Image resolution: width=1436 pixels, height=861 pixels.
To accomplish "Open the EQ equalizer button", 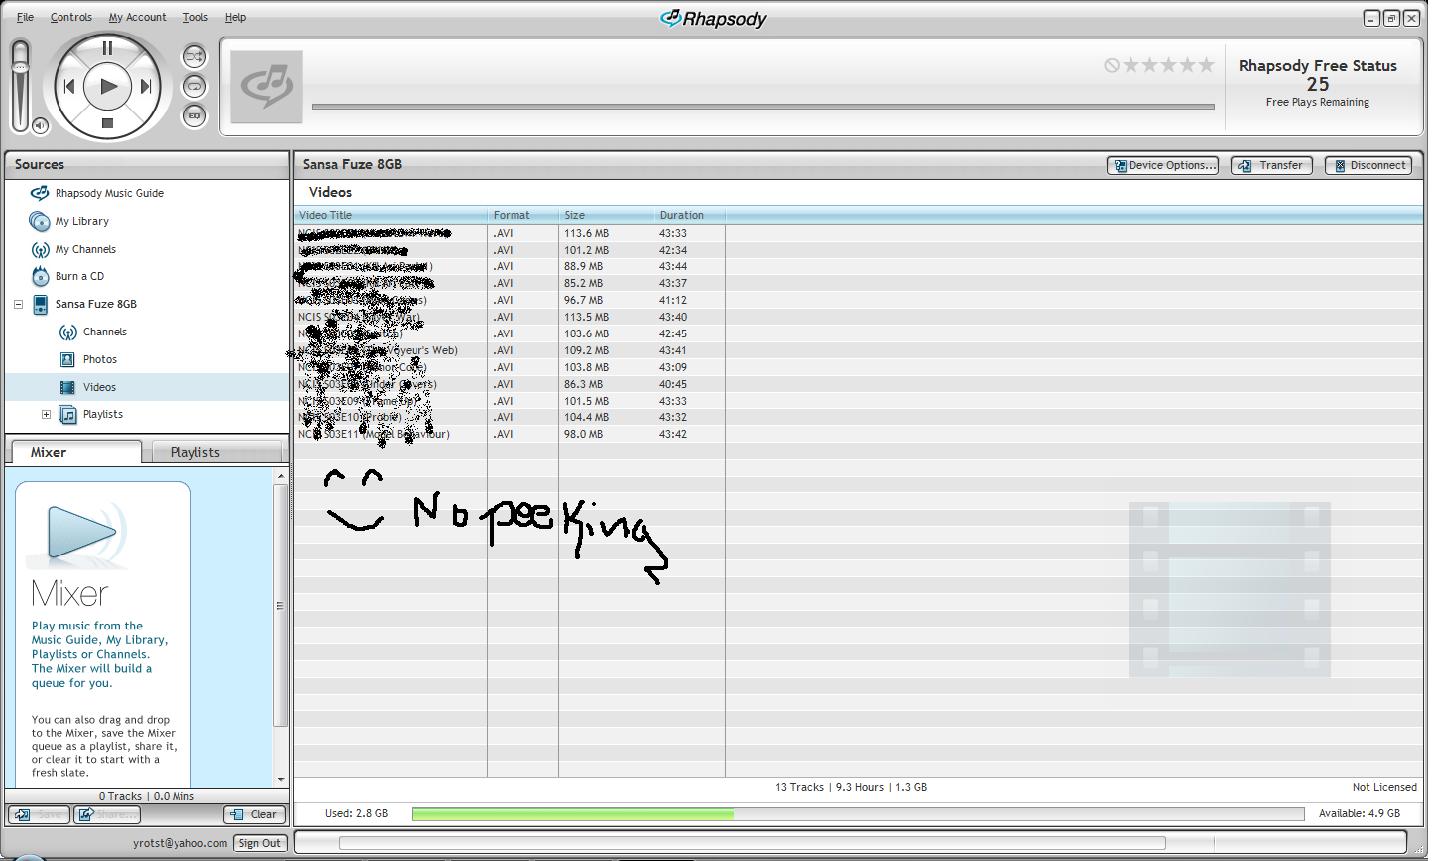I will pos(194,116).
